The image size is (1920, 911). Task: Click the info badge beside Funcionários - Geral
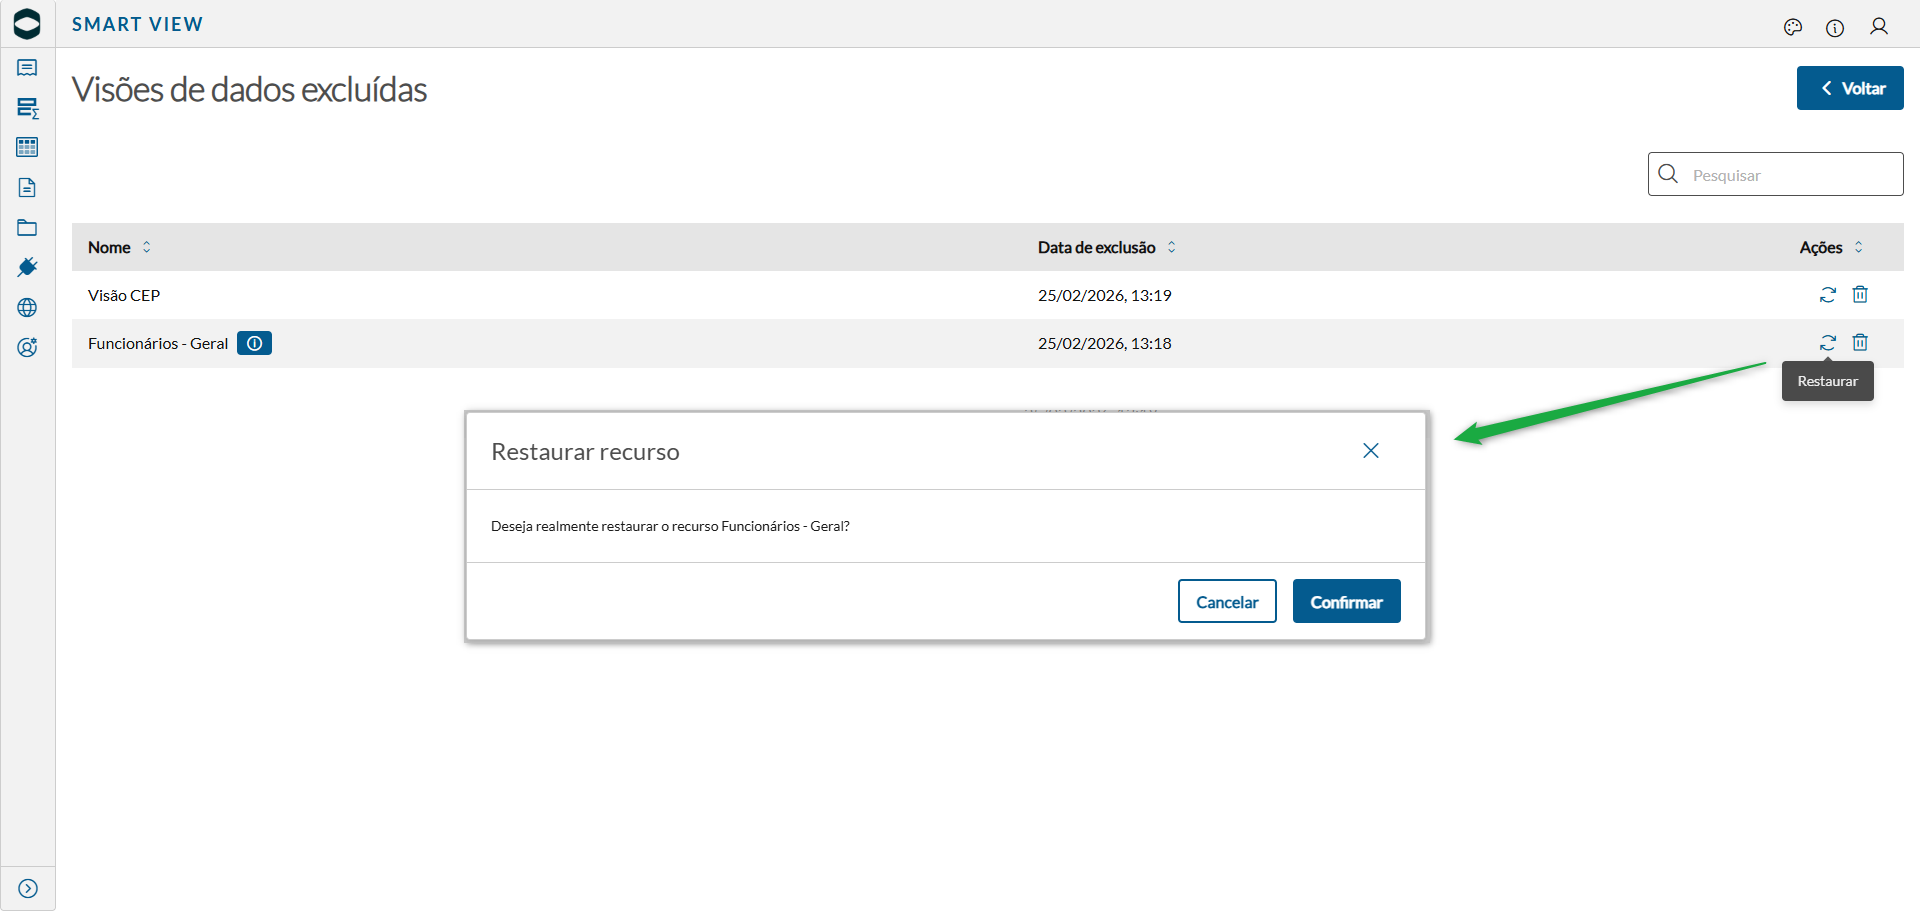tap(254, 343)
